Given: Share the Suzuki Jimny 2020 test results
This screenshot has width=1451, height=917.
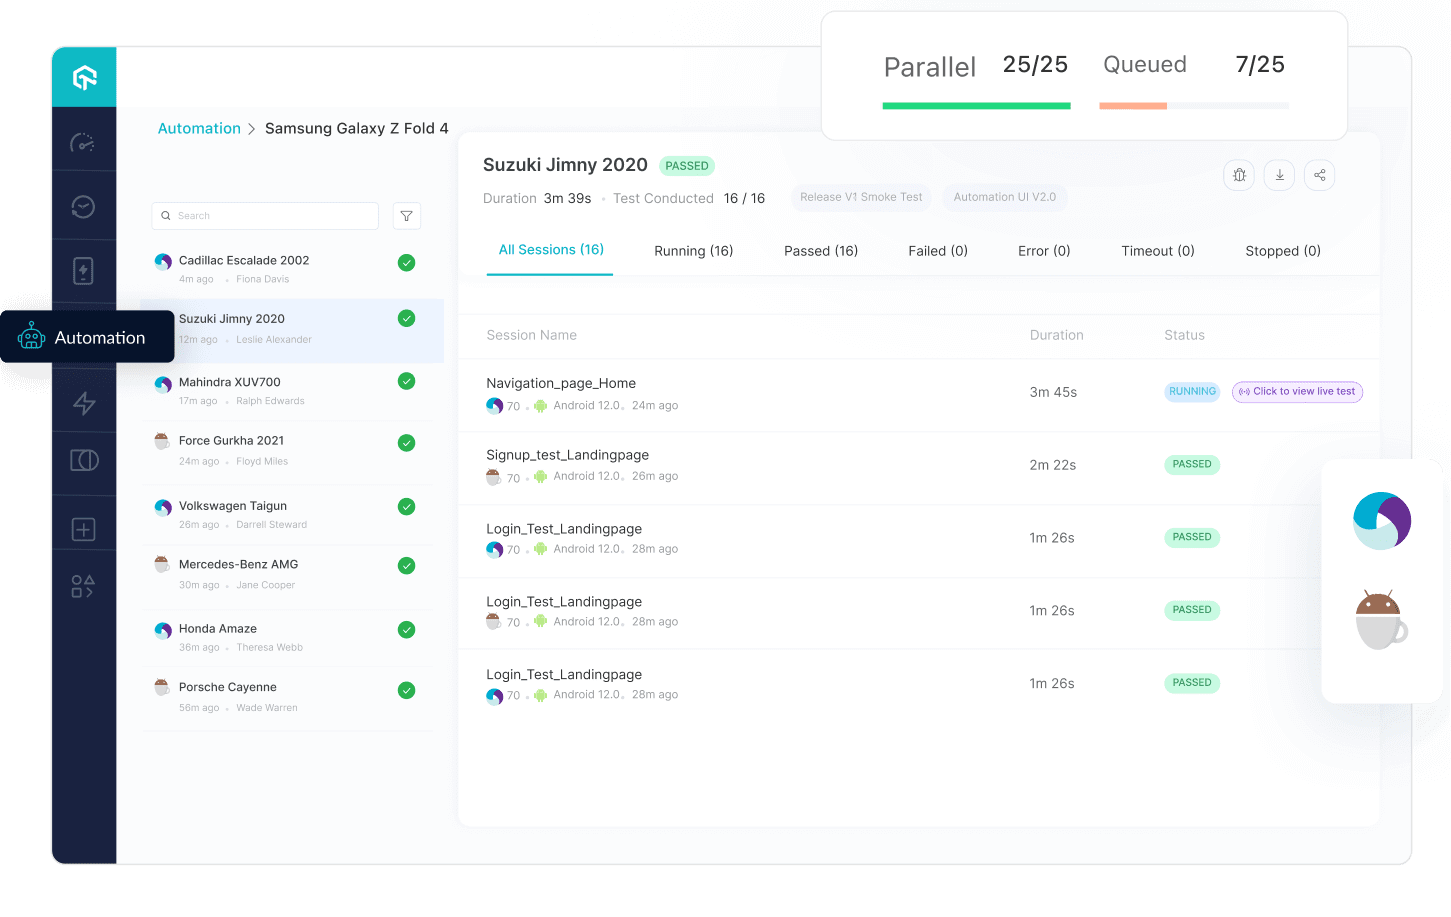Looking at the screenshot, I should pos(1319,174).
